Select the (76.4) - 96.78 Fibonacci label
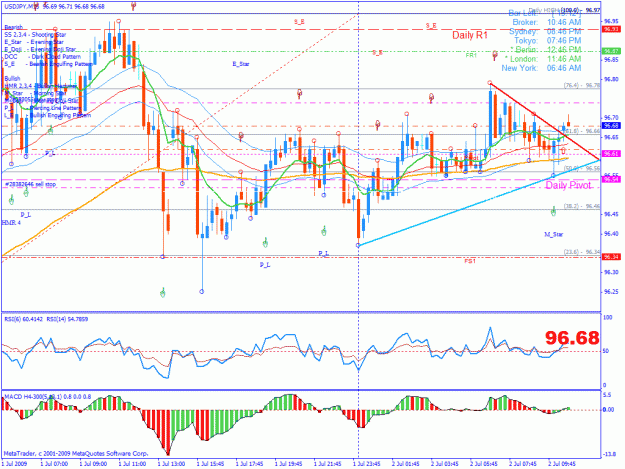625x469 pixels. click(x=582, y=85)
